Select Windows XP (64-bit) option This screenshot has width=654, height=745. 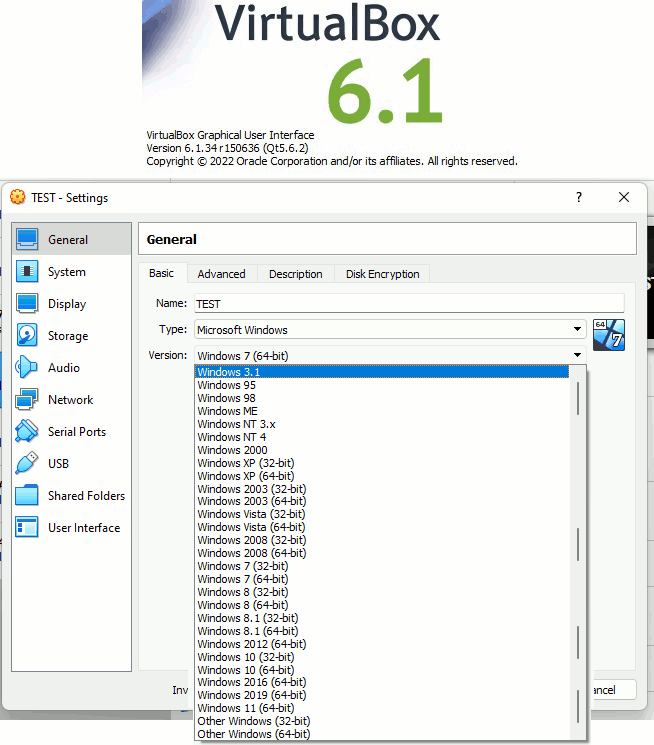point(382,476)
